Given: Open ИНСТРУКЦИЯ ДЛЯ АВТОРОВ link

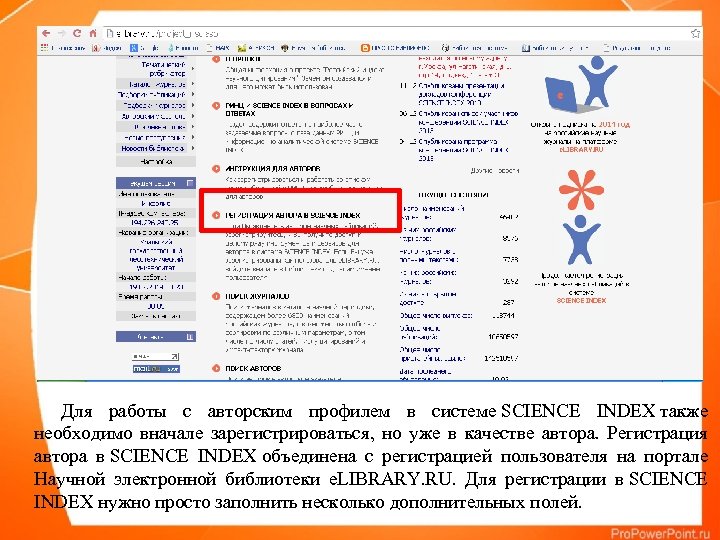Looking at the screenshot, I should 273,169.
